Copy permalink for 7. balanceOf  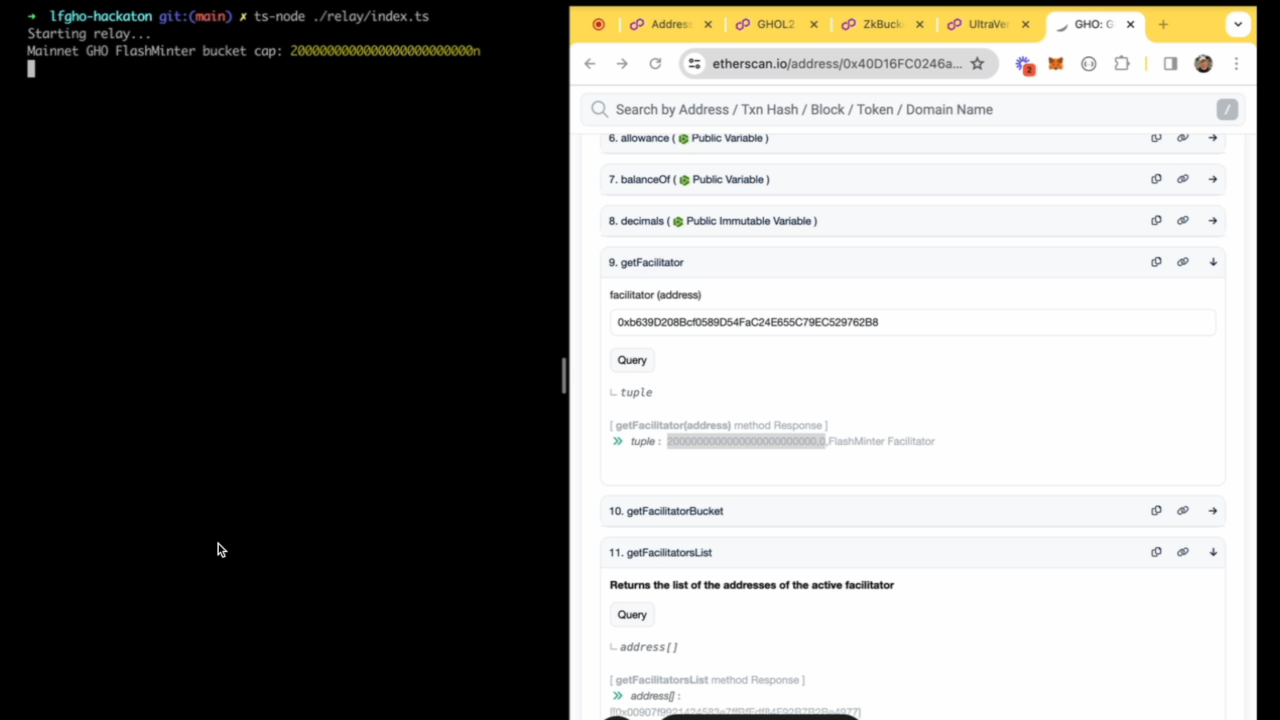pyautogui.click(x=1183, y=179)
